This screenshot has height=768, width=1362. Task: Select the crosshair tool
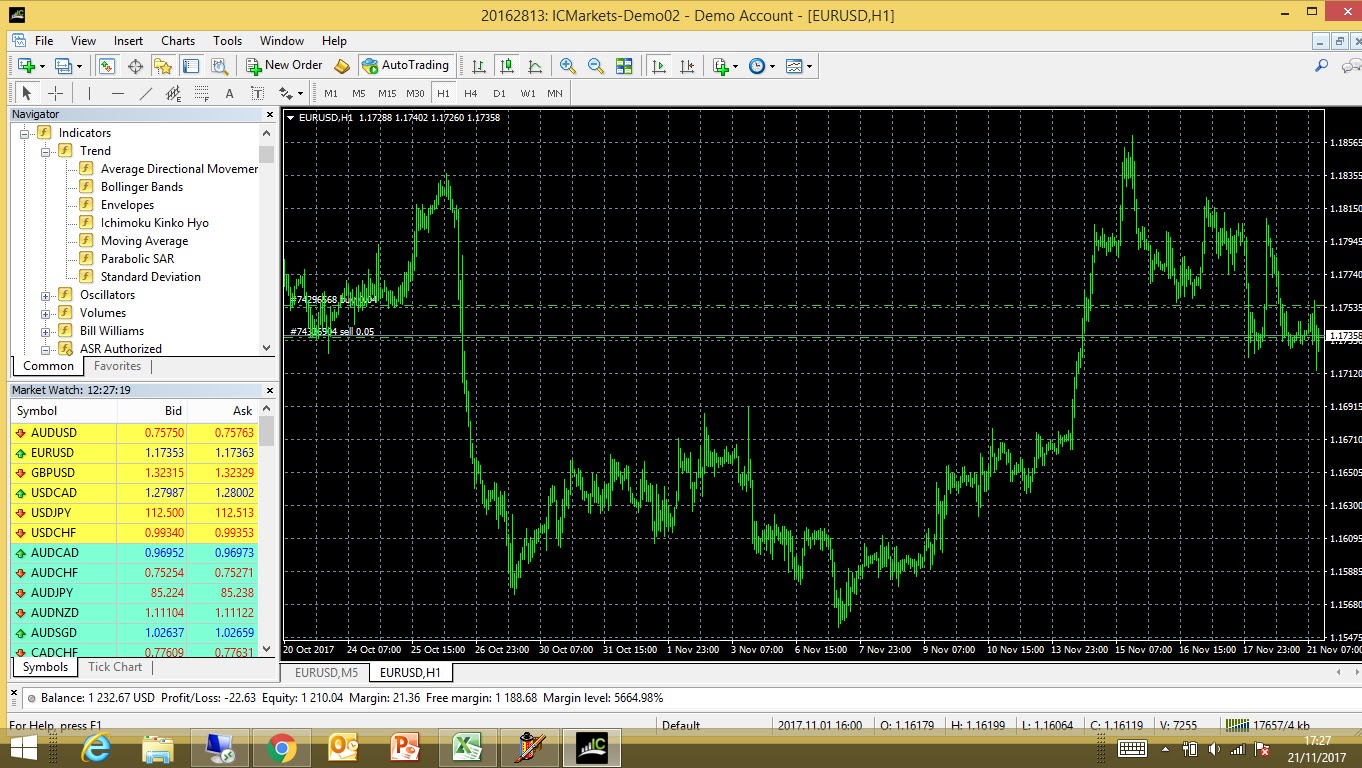[55, 93]
